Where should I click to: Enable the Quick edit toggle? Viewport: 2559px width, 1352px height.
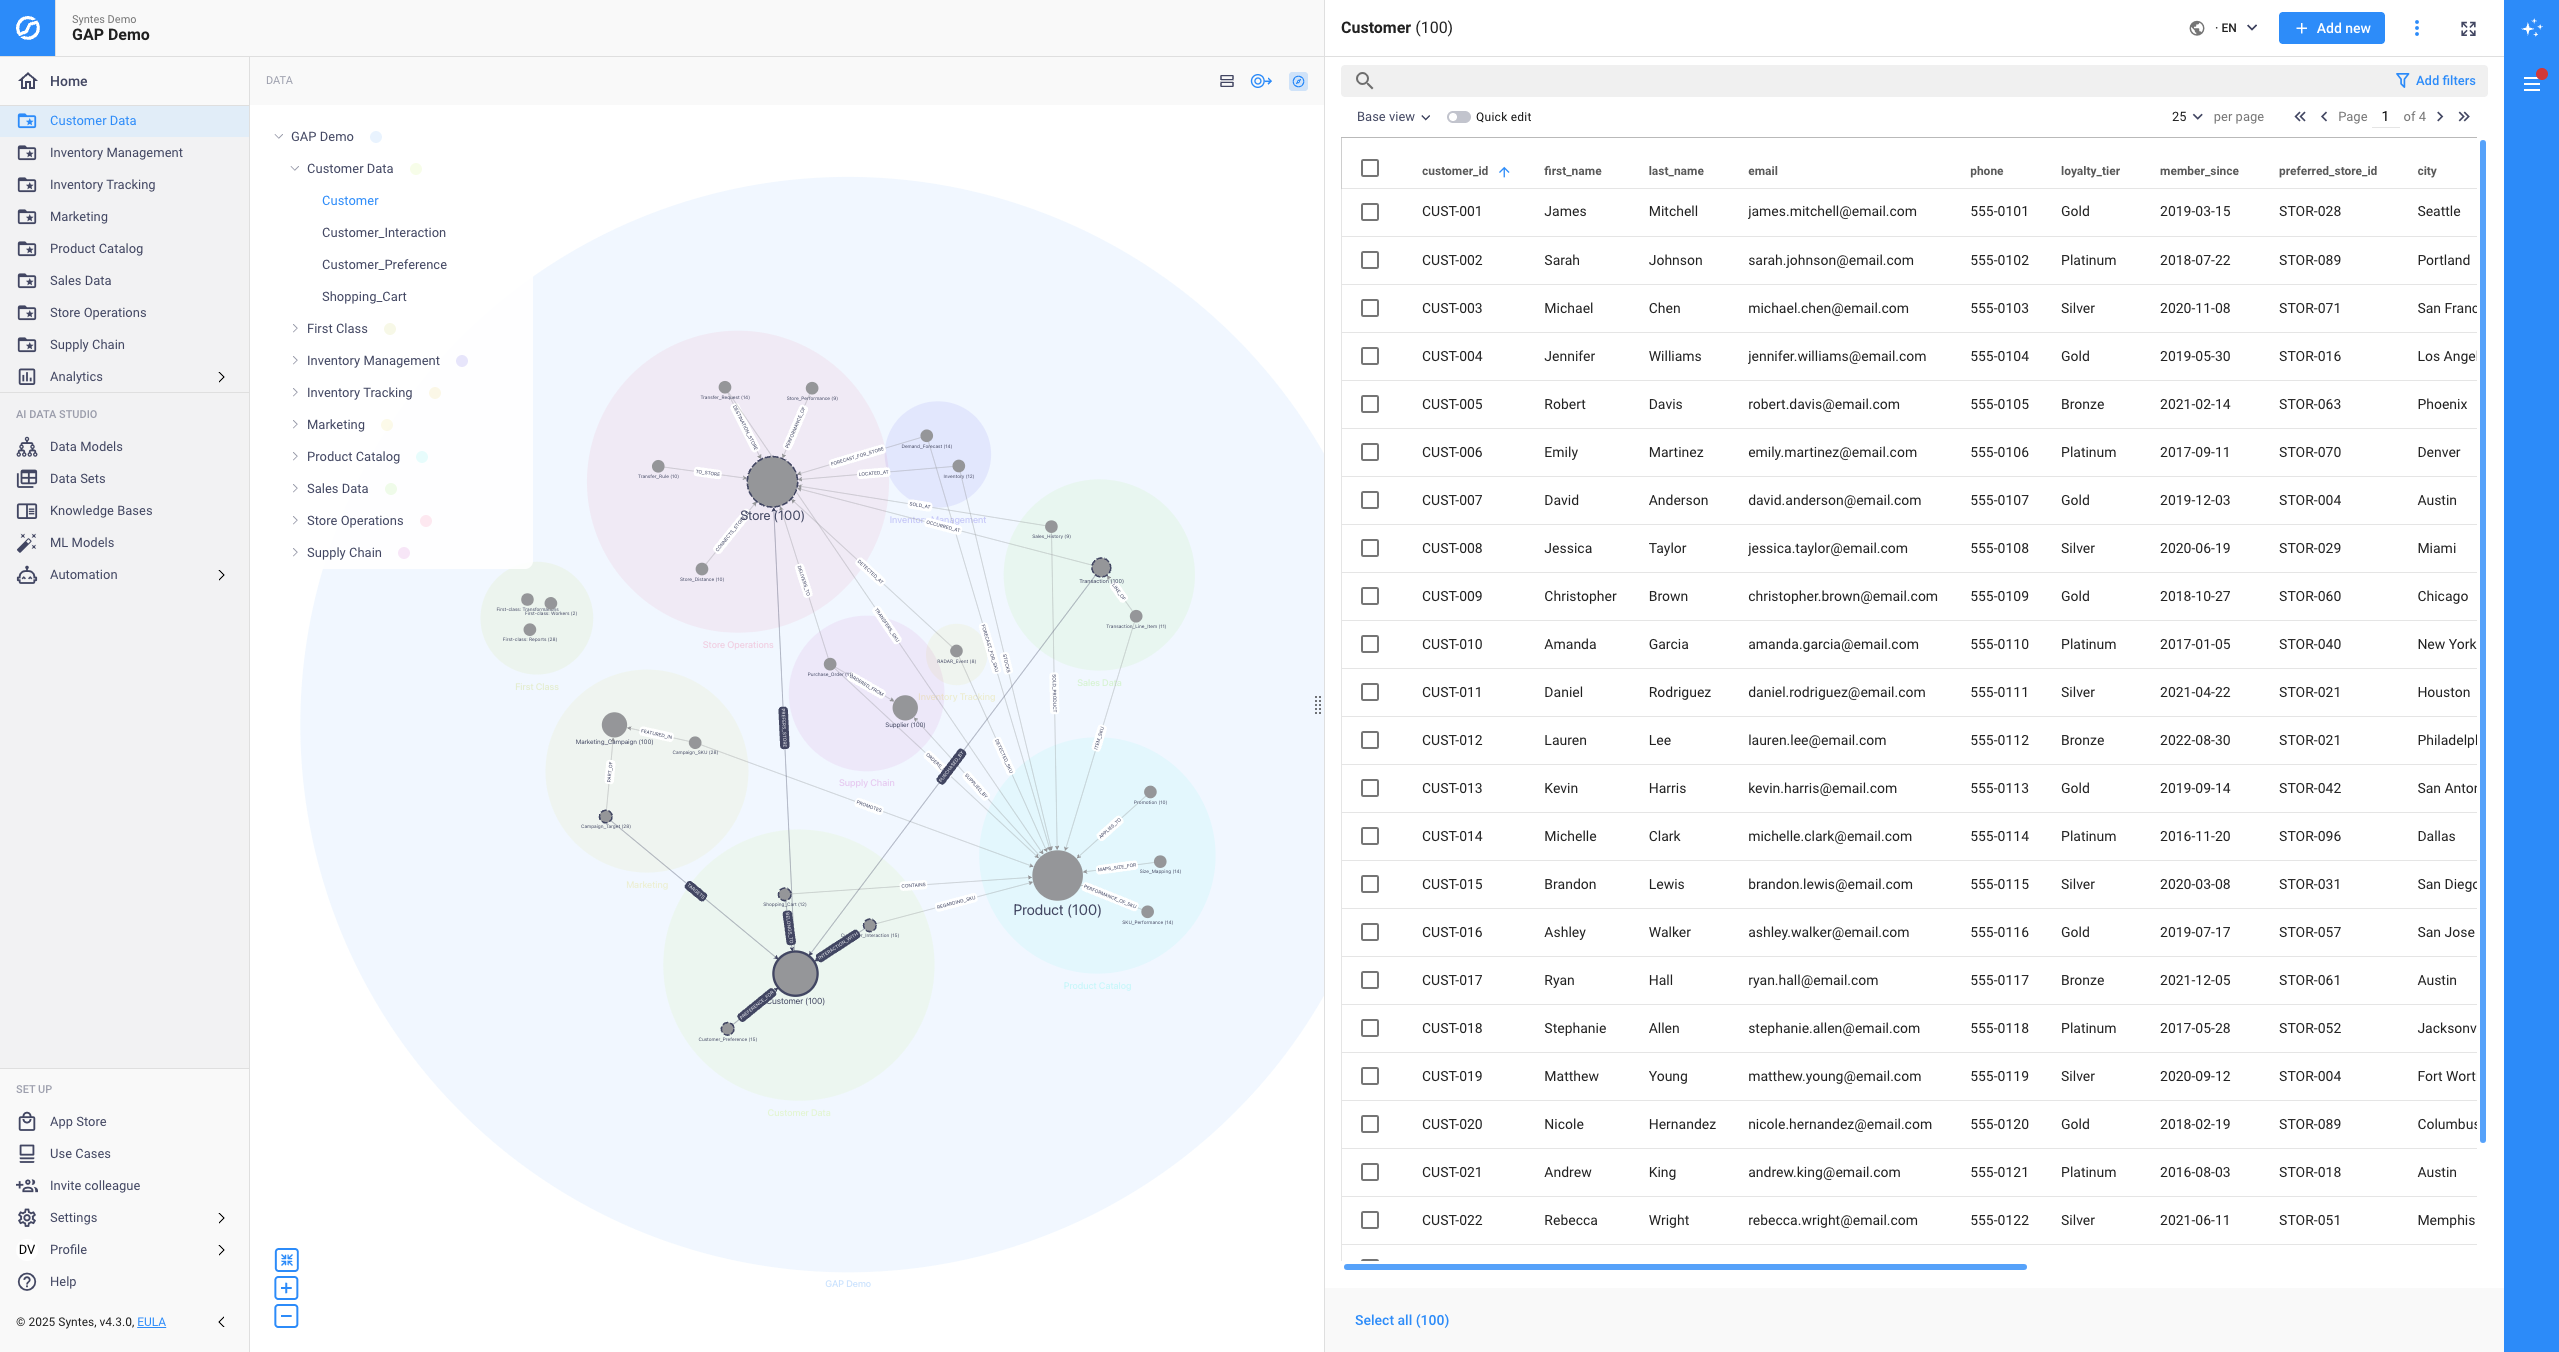(1458, 117)
